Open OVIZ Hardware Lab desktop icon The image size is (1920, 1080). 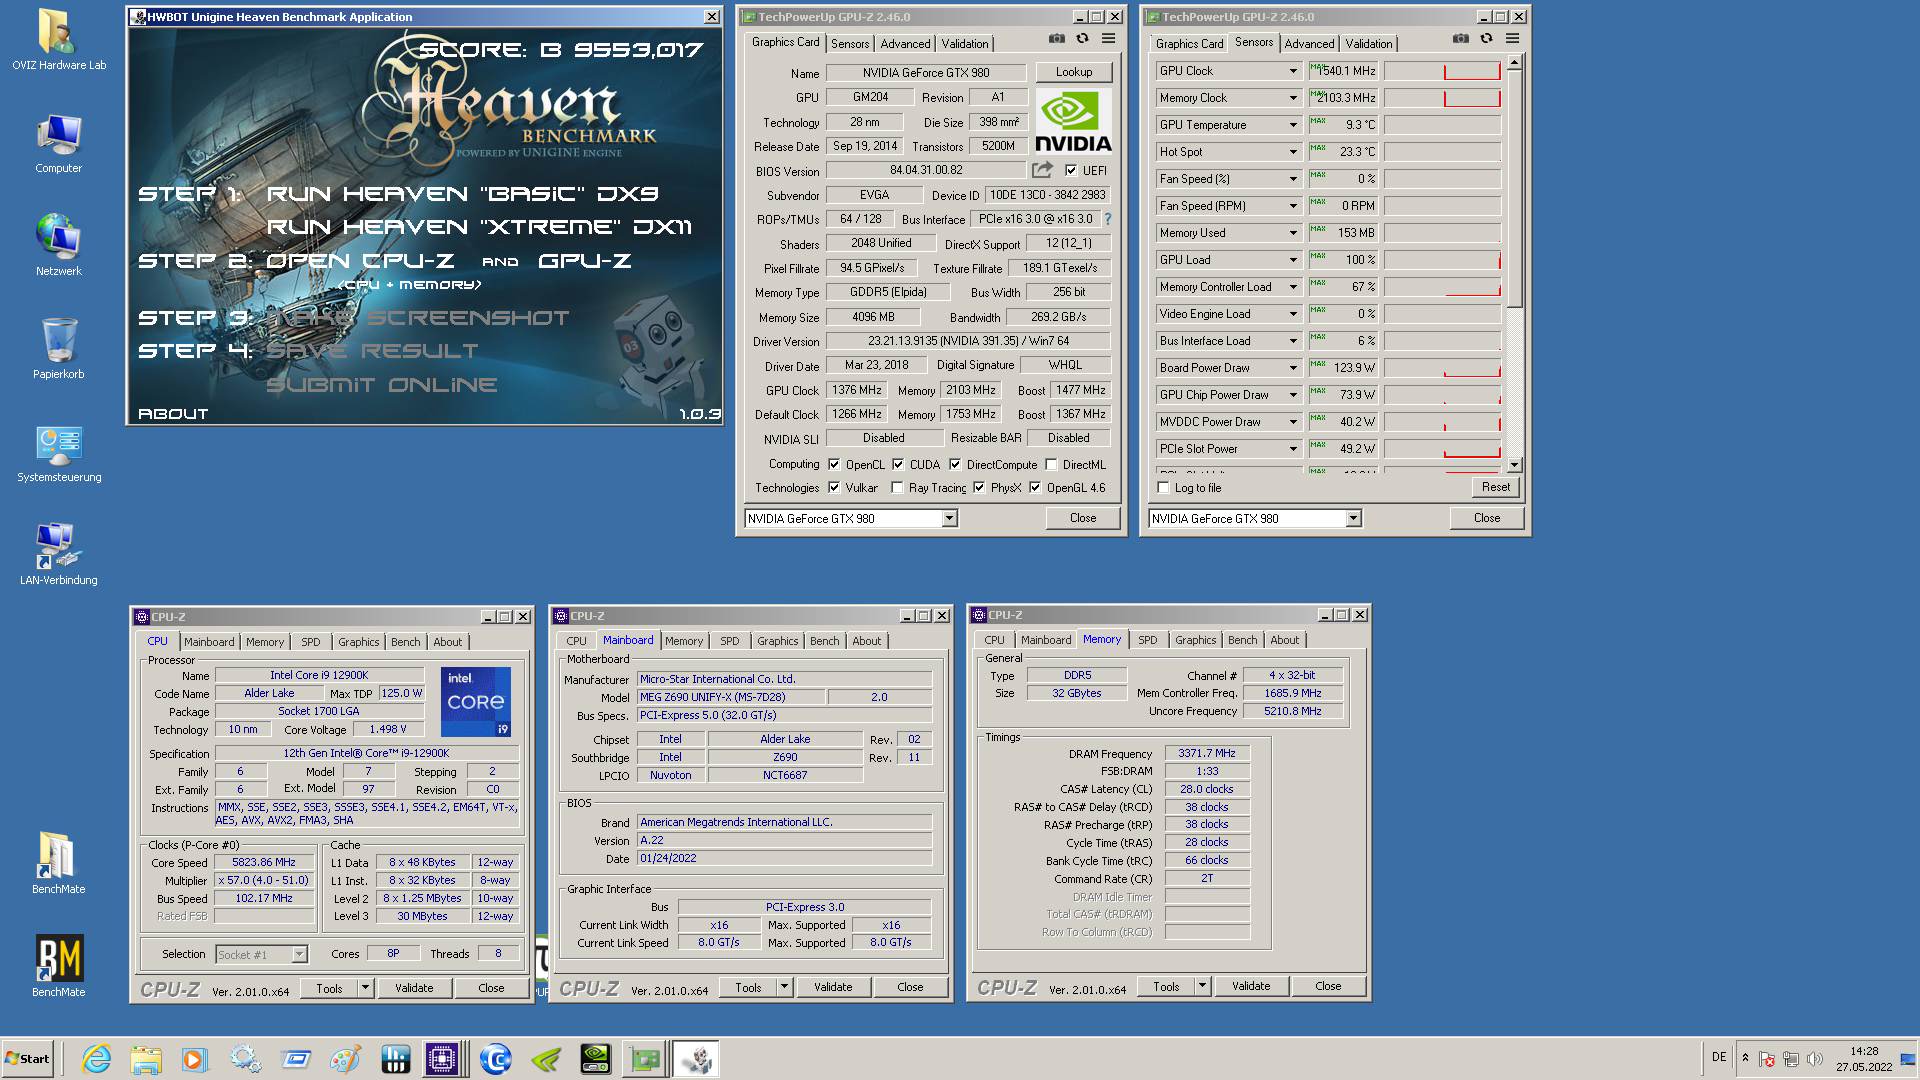58,40
